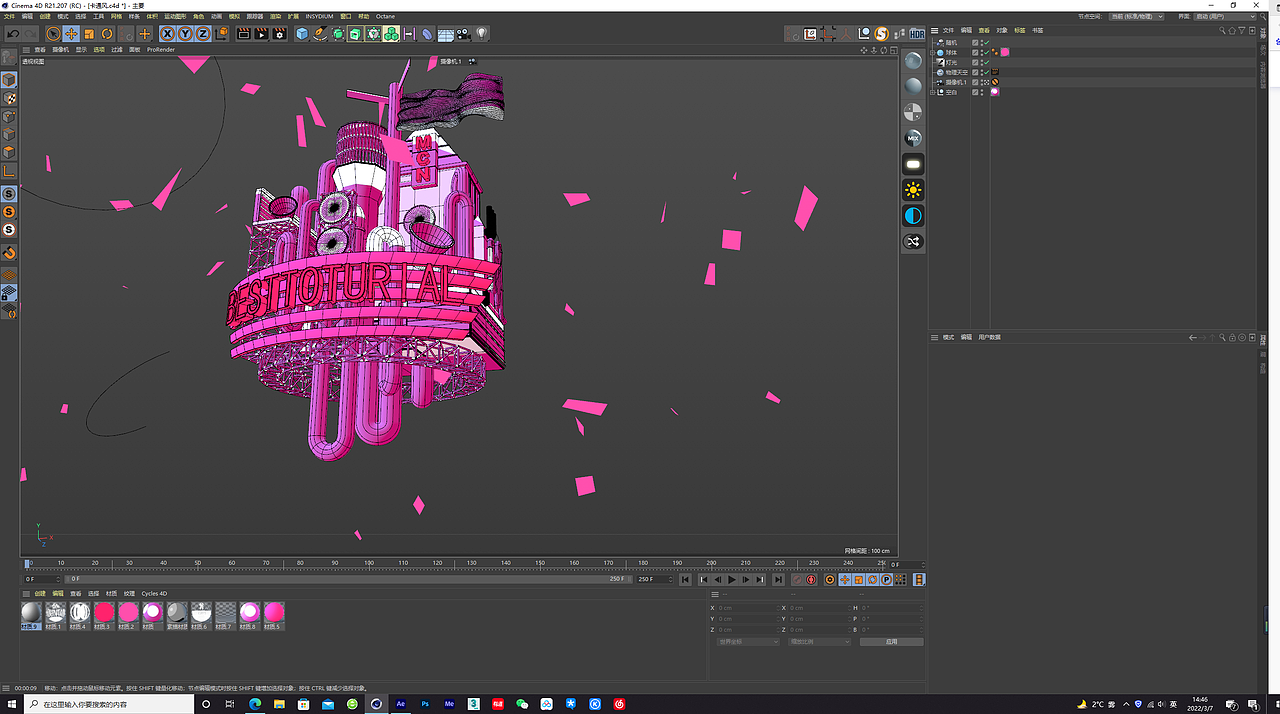This screenshot has width=1280, height=714.
Task: Open the ProRender viewport menu
Action: [x=161, y=49]
